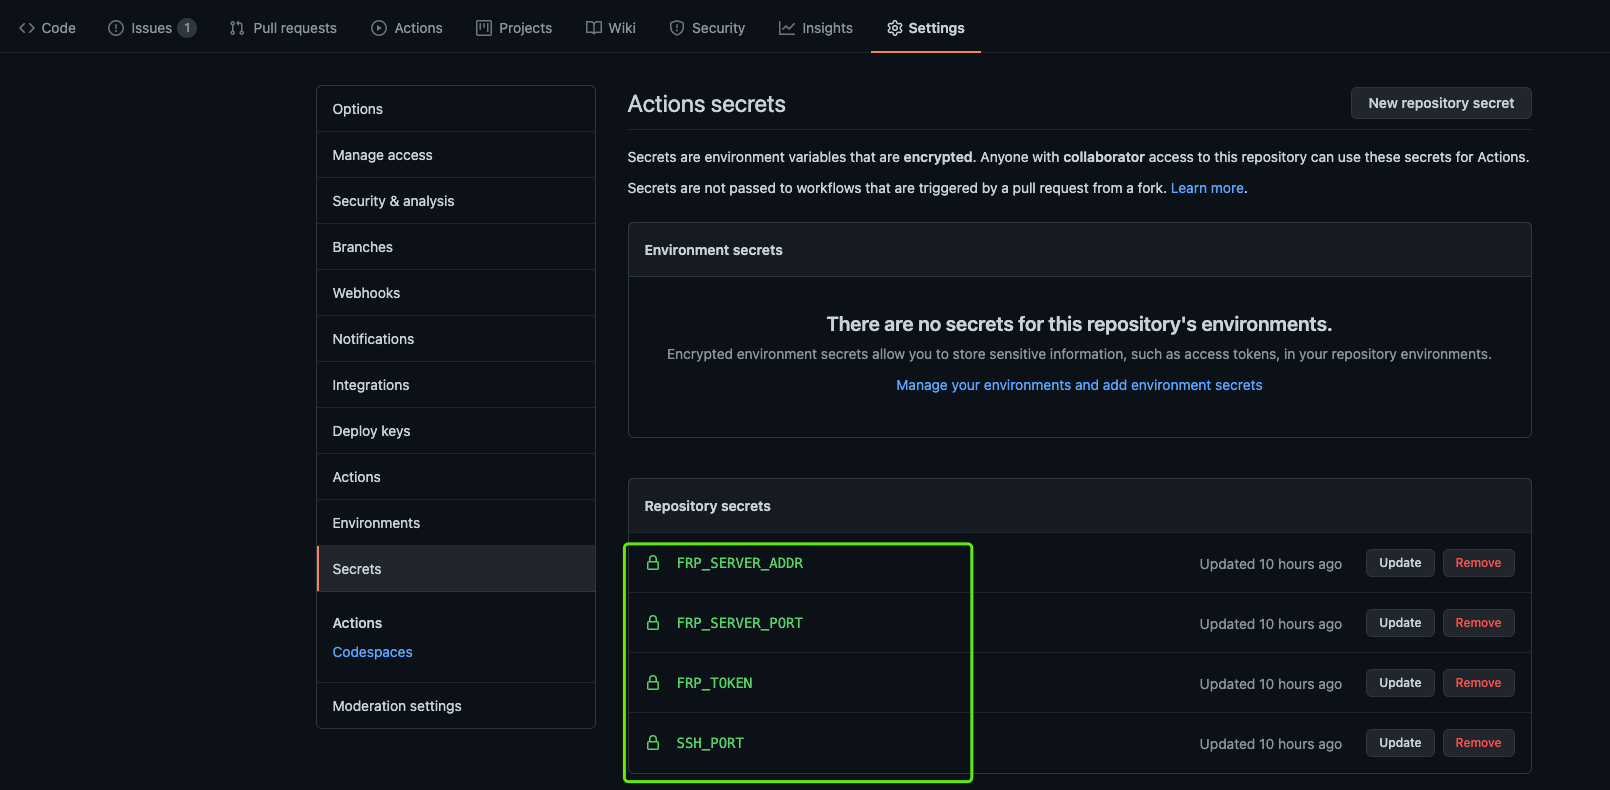The width and height of the screenshot is (1610, 790).
Task: Open Moderation settings in sidebar
Action: click(397, 706)
